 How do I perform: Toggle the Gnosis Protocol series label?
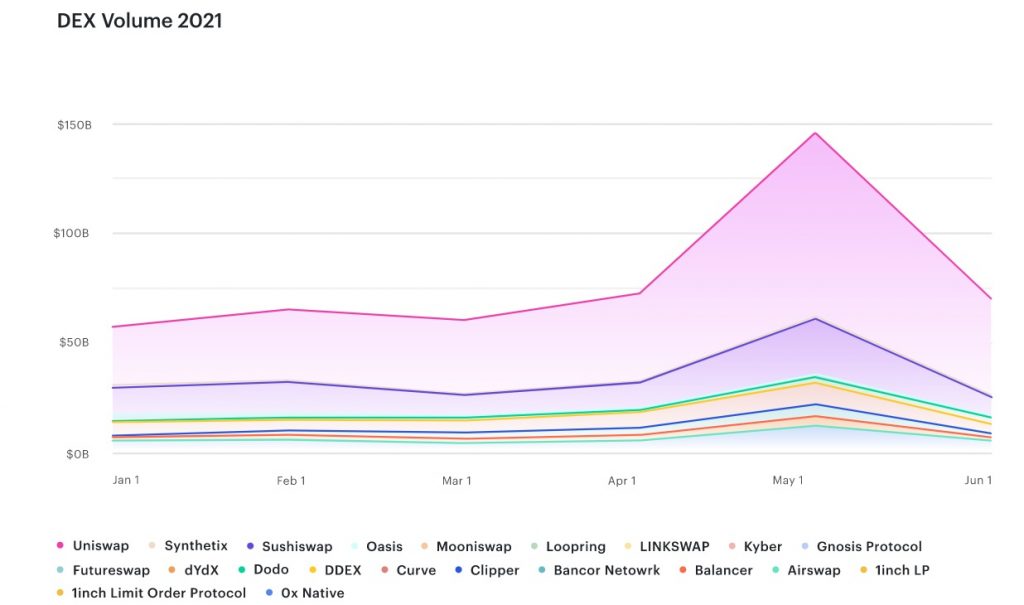[869, 546]
